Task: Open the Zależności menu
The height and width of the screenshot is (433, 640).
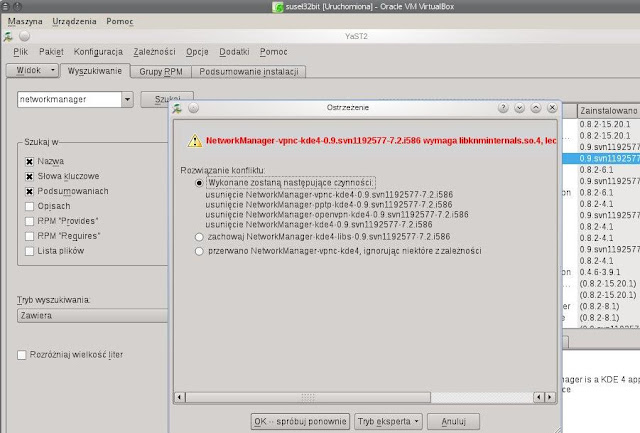Action: [154, 52]
